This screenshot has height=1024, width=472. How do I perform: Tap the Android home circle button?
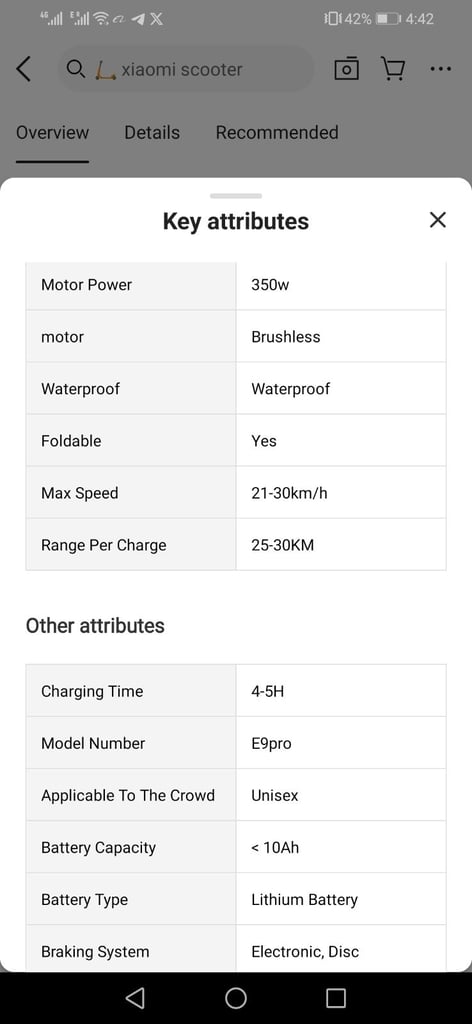point(236,997)
